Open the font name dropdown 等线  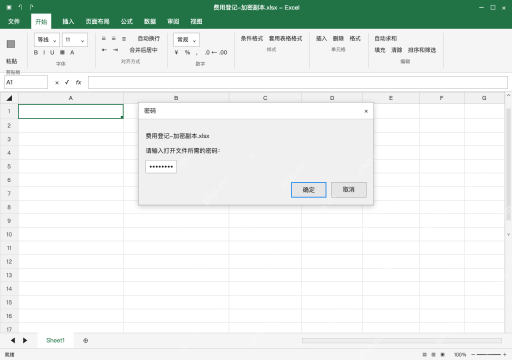coord(47,40)
